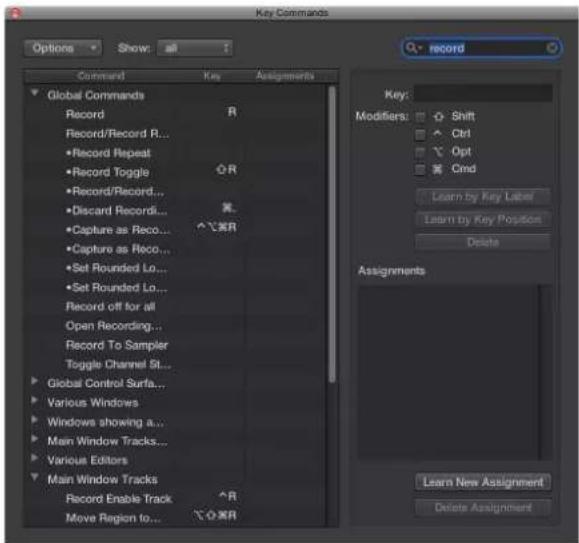Click the Assignments column header
Screen dimensions: 579x543
coord(285,76)
